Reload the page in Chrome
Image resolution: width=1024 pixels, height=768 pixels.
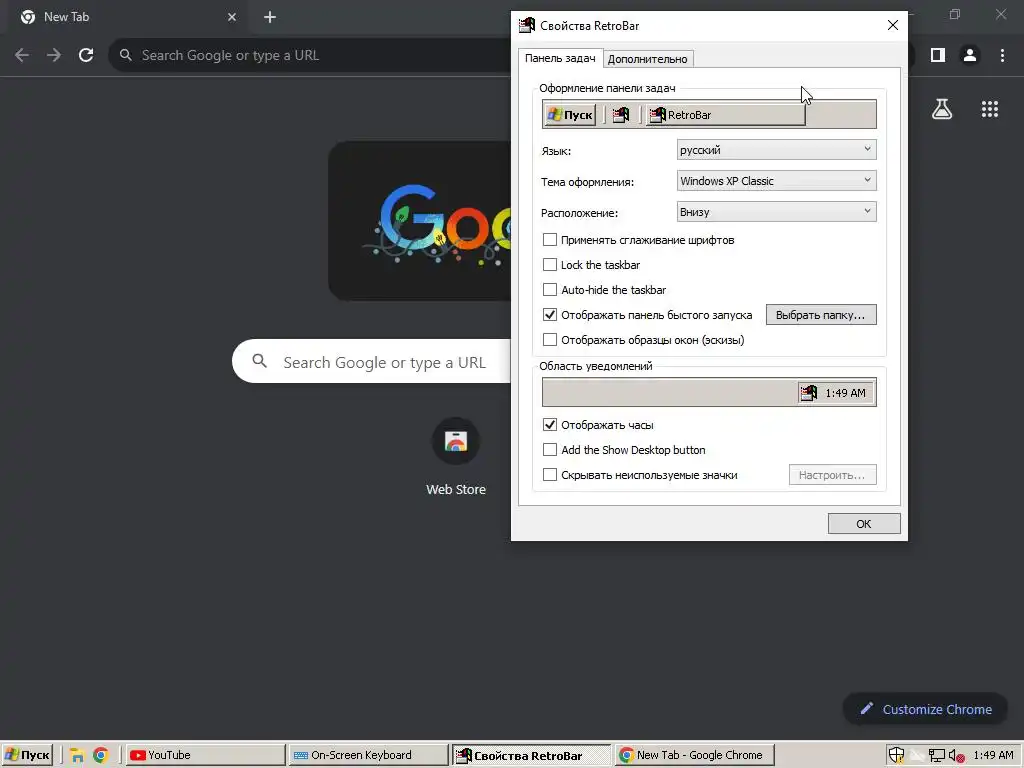[x=86, y=56]
